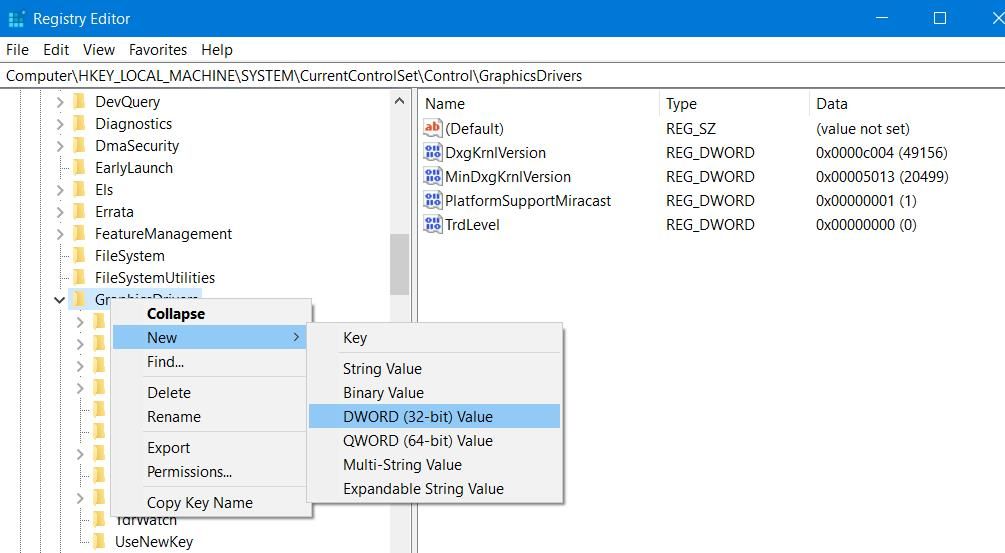Click the registry path address bar

(x=500, y=76)
